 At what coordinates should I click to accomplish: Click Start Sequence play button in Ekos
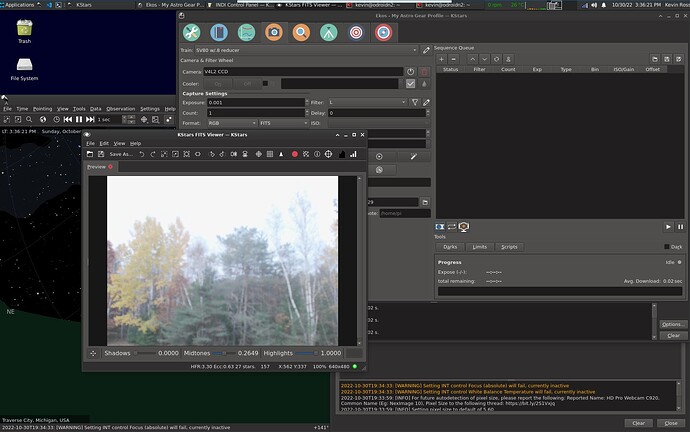click(668, 227)
